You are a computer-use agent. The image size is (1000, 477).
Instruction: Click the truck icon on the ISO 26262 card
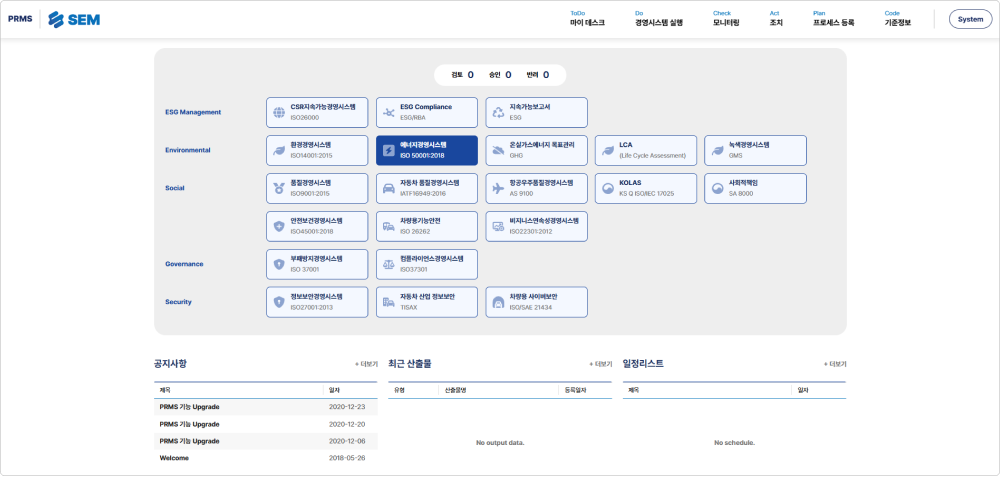(388, 226)
